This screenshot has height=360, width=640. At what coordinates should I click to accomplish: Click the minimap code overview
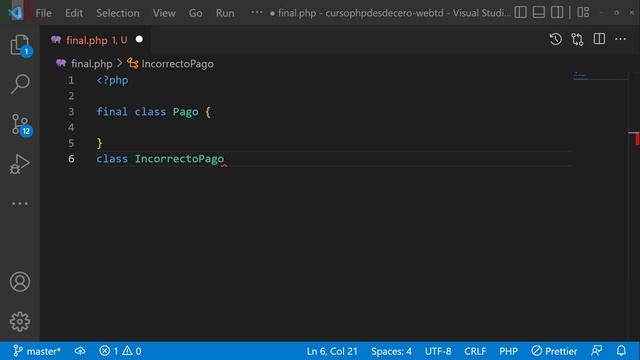tap(600, 76)
